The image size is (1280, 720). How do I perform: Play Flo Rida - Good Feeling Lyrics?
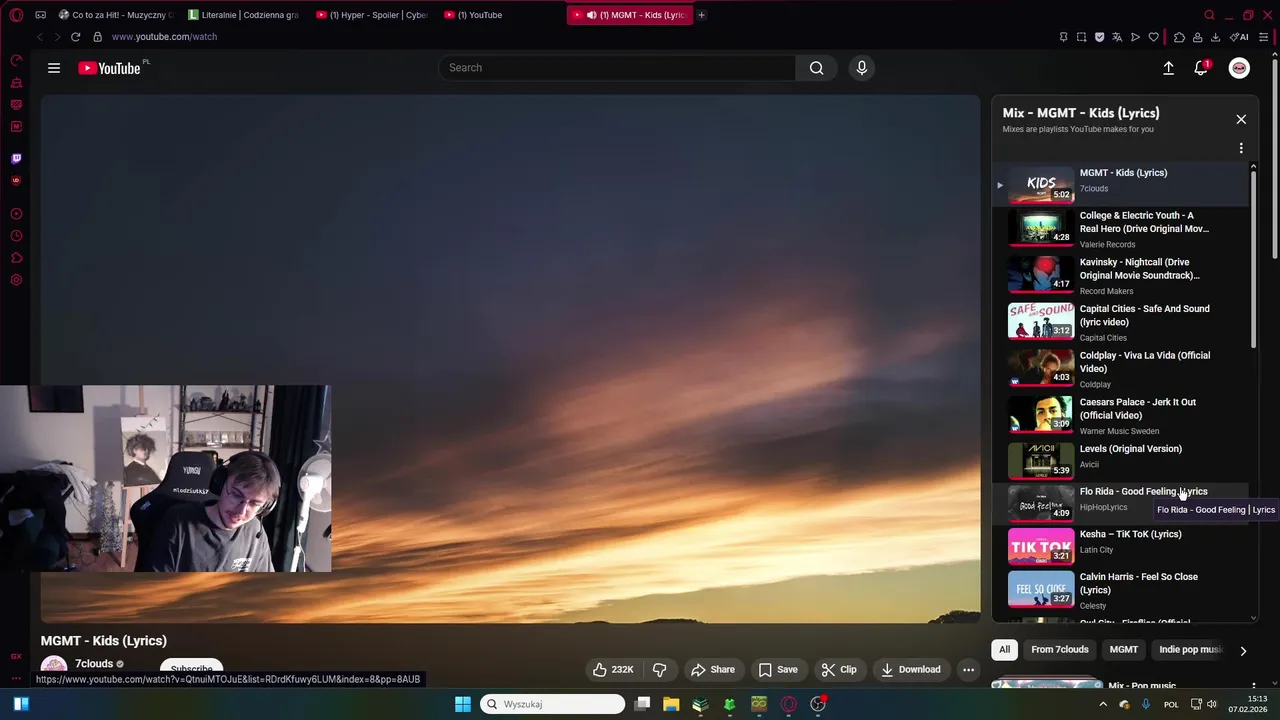tap(1120, 503)
